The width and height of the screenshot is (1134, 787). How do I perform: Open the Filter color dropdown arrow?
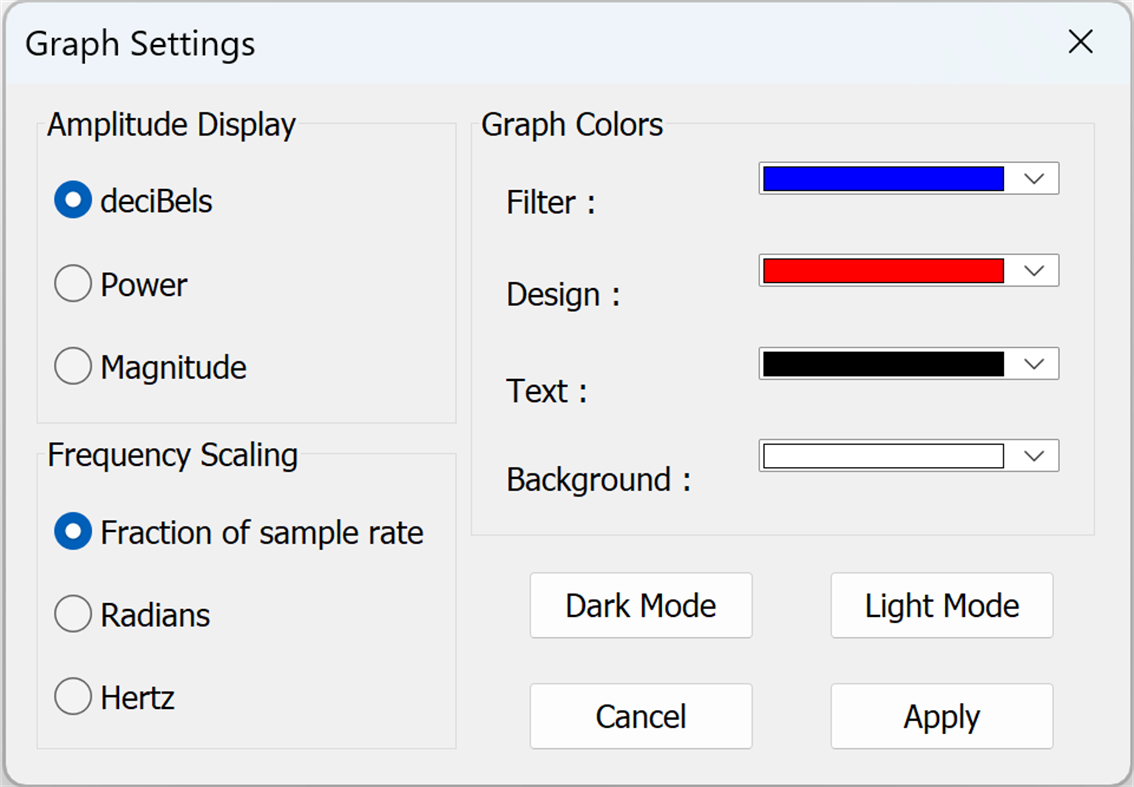tap(1034, 179)
